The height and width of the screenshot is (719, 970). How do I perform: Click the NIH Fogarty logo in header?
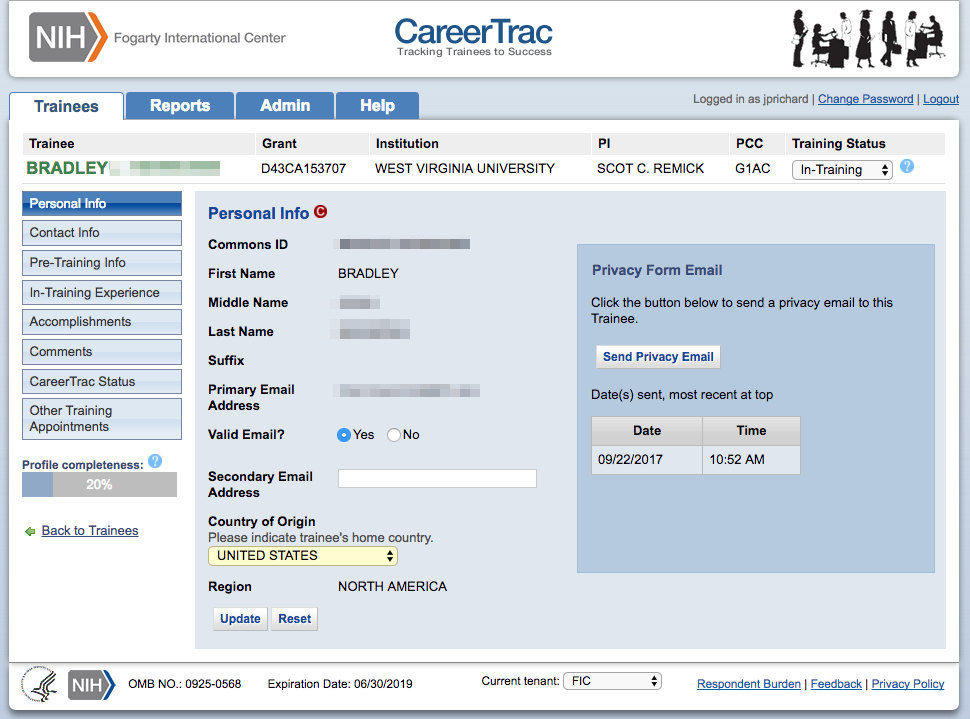(x=157, y=37)
